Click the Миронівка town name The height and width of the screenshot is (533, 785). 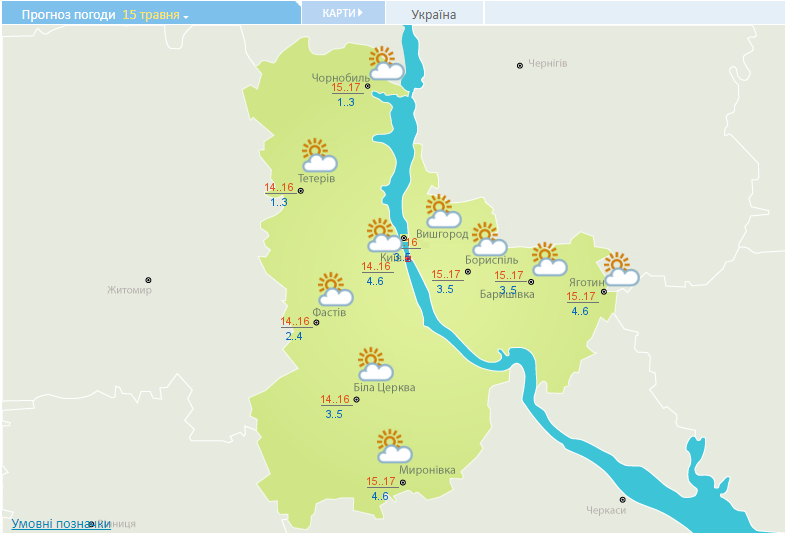(x=426, y=470)
